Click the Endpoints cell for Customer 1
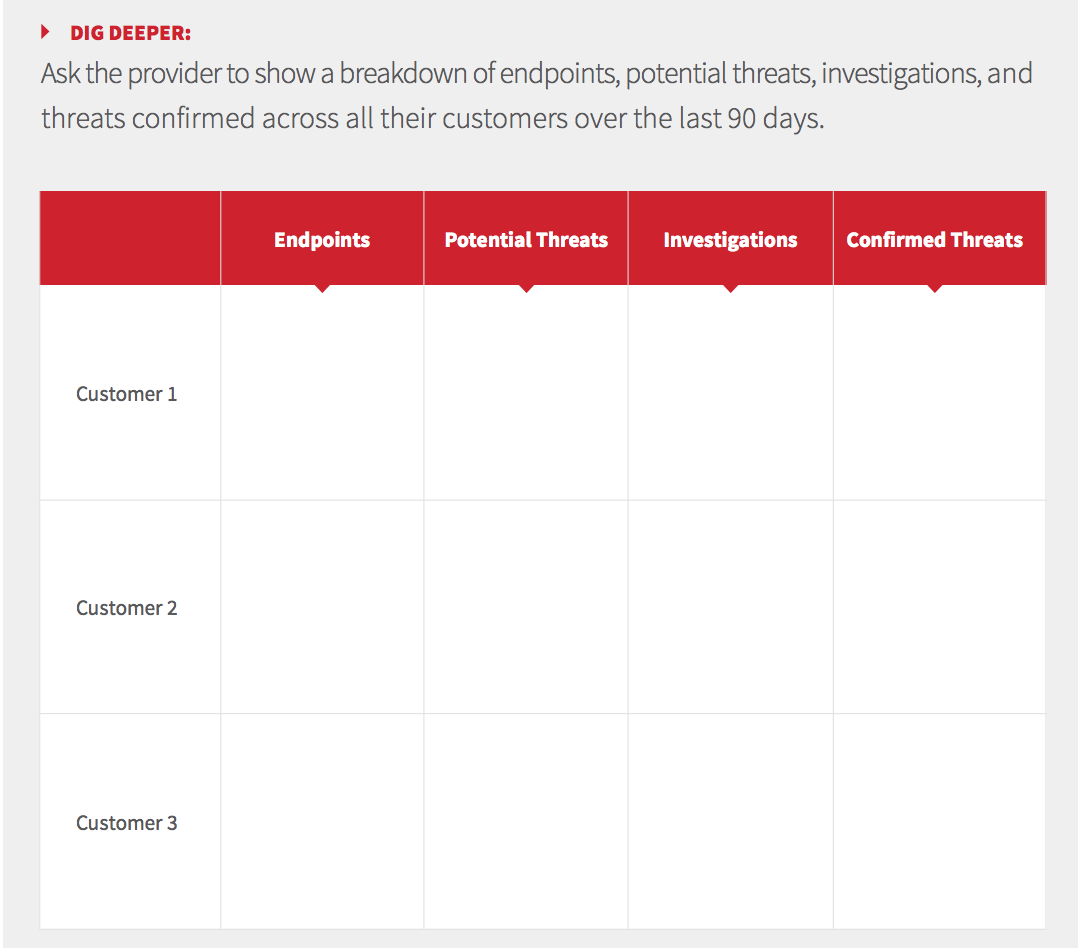Viewport: 1078px width, 948px height. [x=322, y=394]
